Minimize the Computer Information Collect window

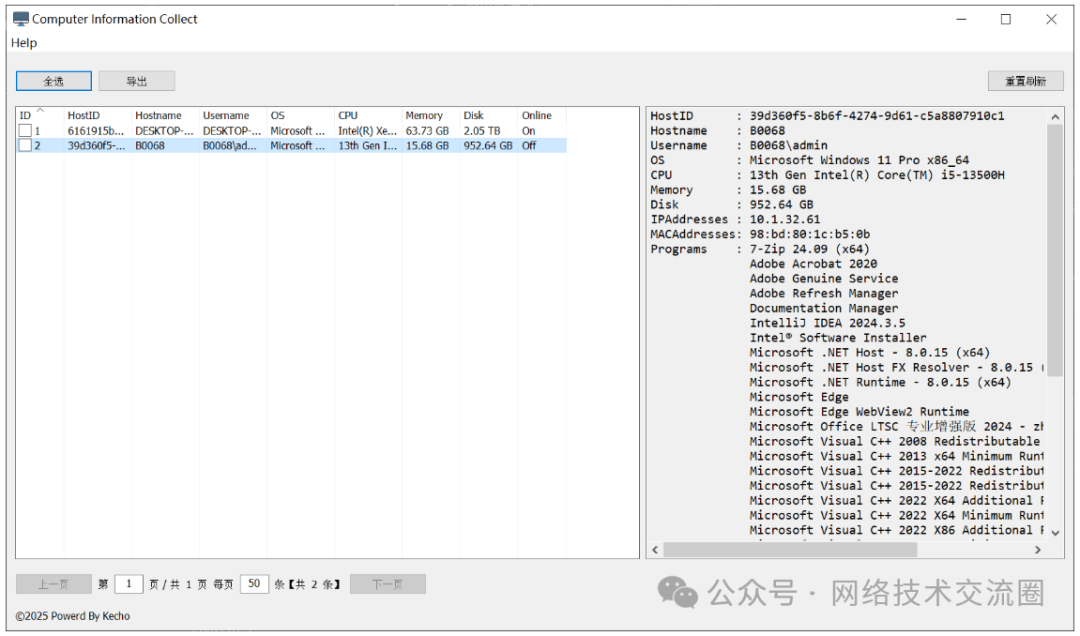pos(961,19)
